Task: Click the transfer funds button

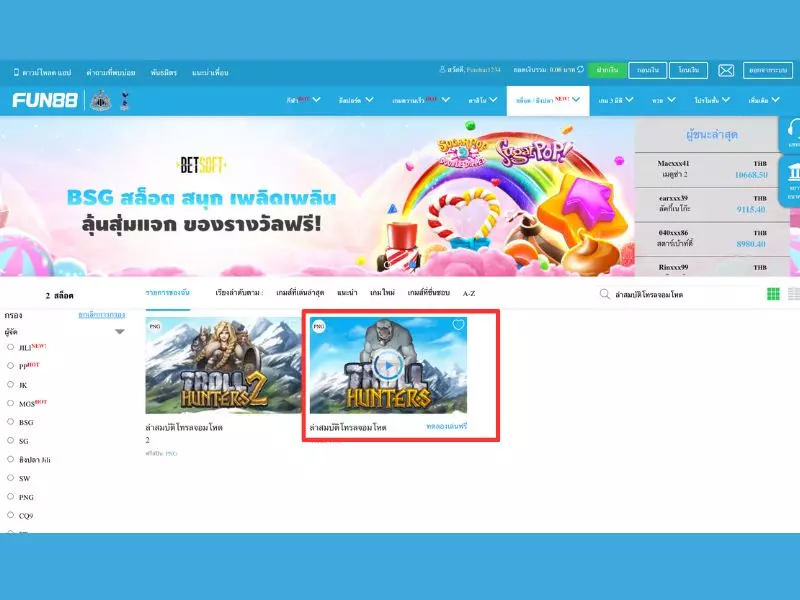Action: pyautogui.click(x=688, y=70)
